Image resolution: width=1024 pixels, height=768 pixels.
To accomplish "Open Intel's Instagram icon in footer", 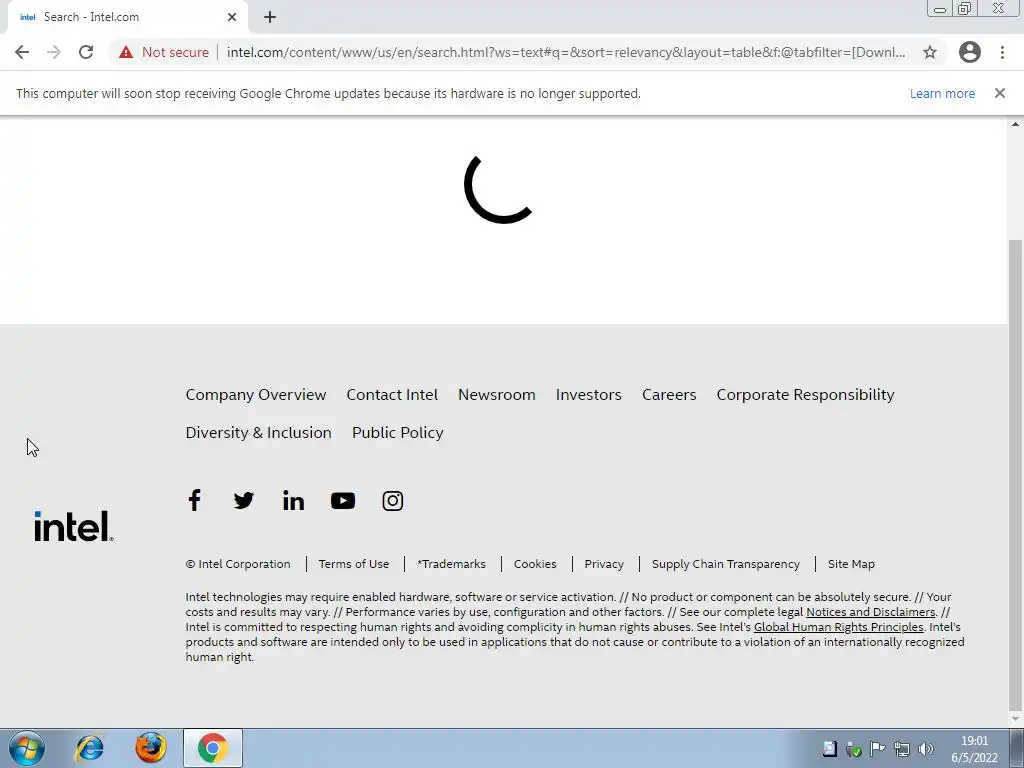I will tap(392, 501).
